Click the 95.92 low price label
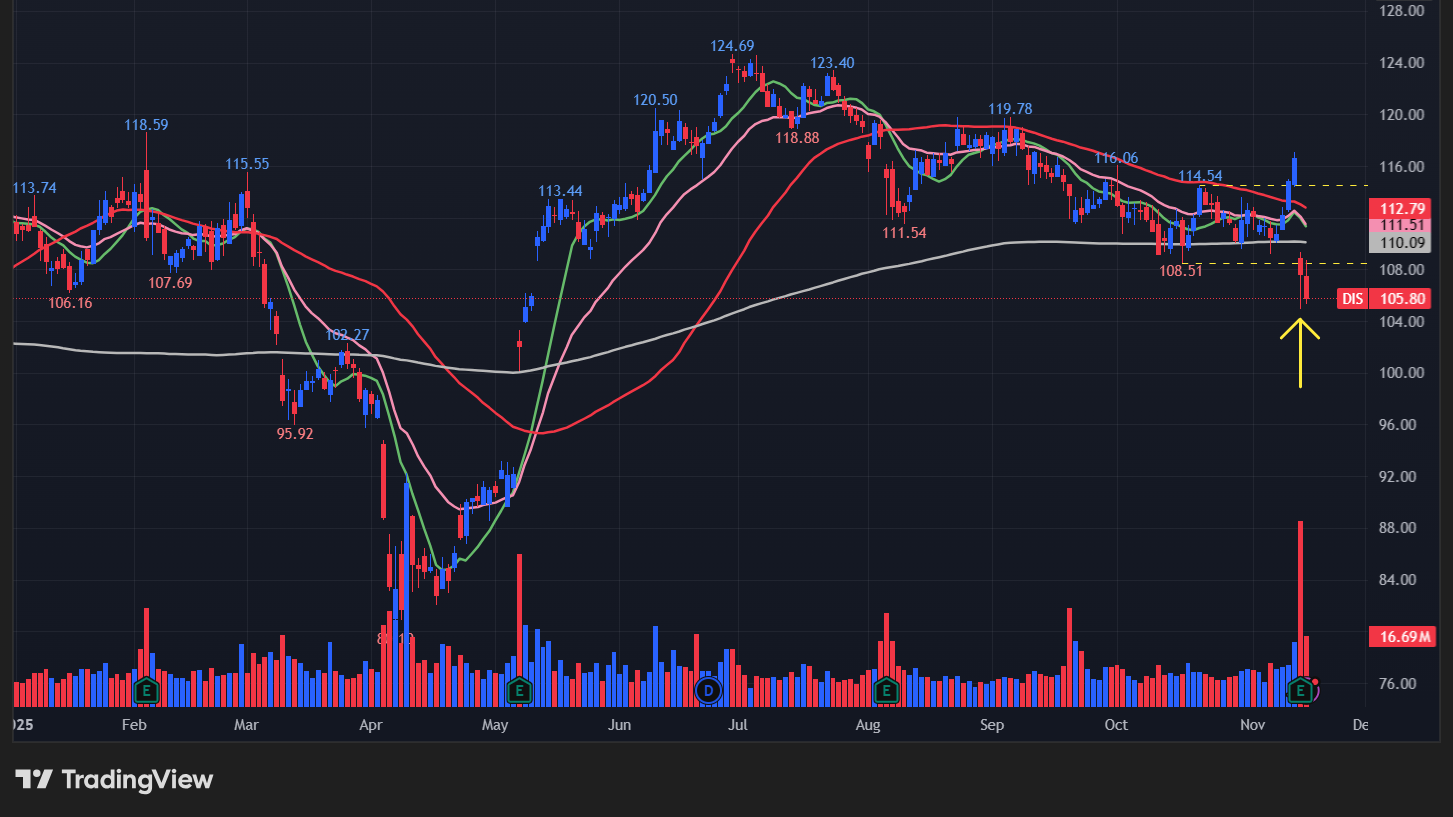The image size is (1453, 817). [295, 434]
